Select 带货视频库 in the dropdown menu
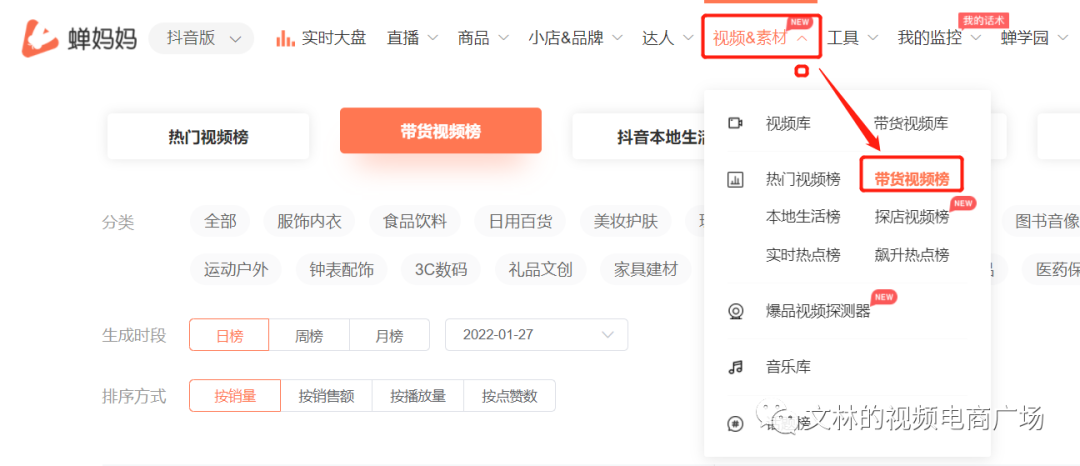 coord(911,124)
